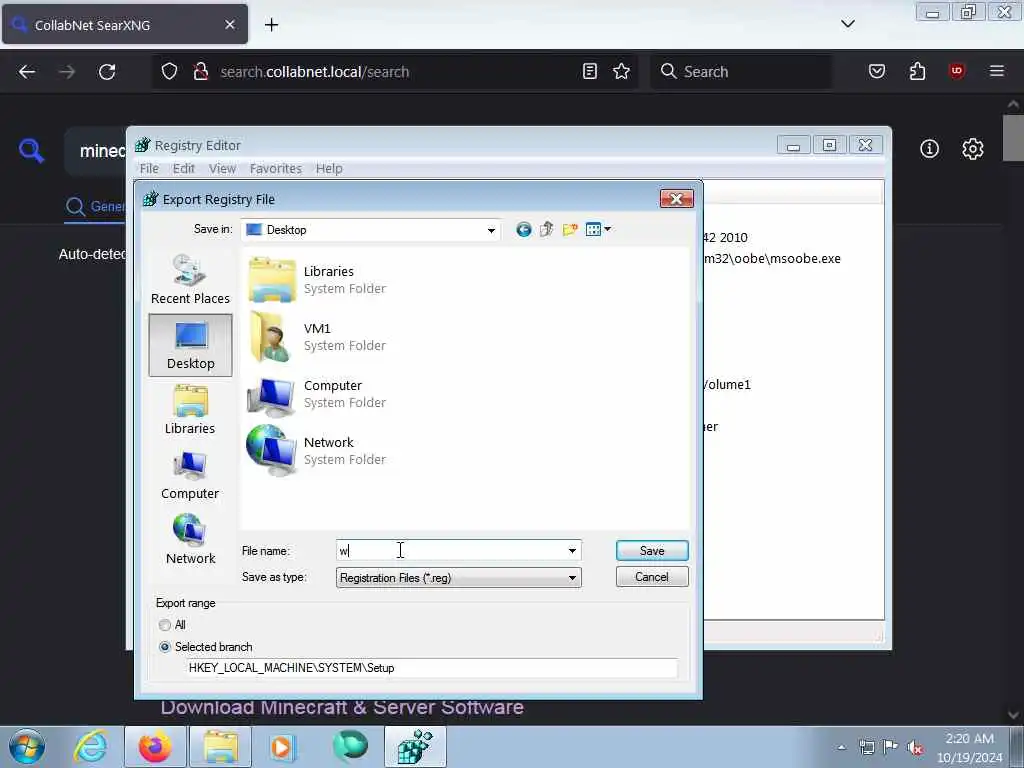Image resolution: width=1024 pixels, height=768 pixels.
Task: Select the Computer system folder item
Action: [317, 394]
